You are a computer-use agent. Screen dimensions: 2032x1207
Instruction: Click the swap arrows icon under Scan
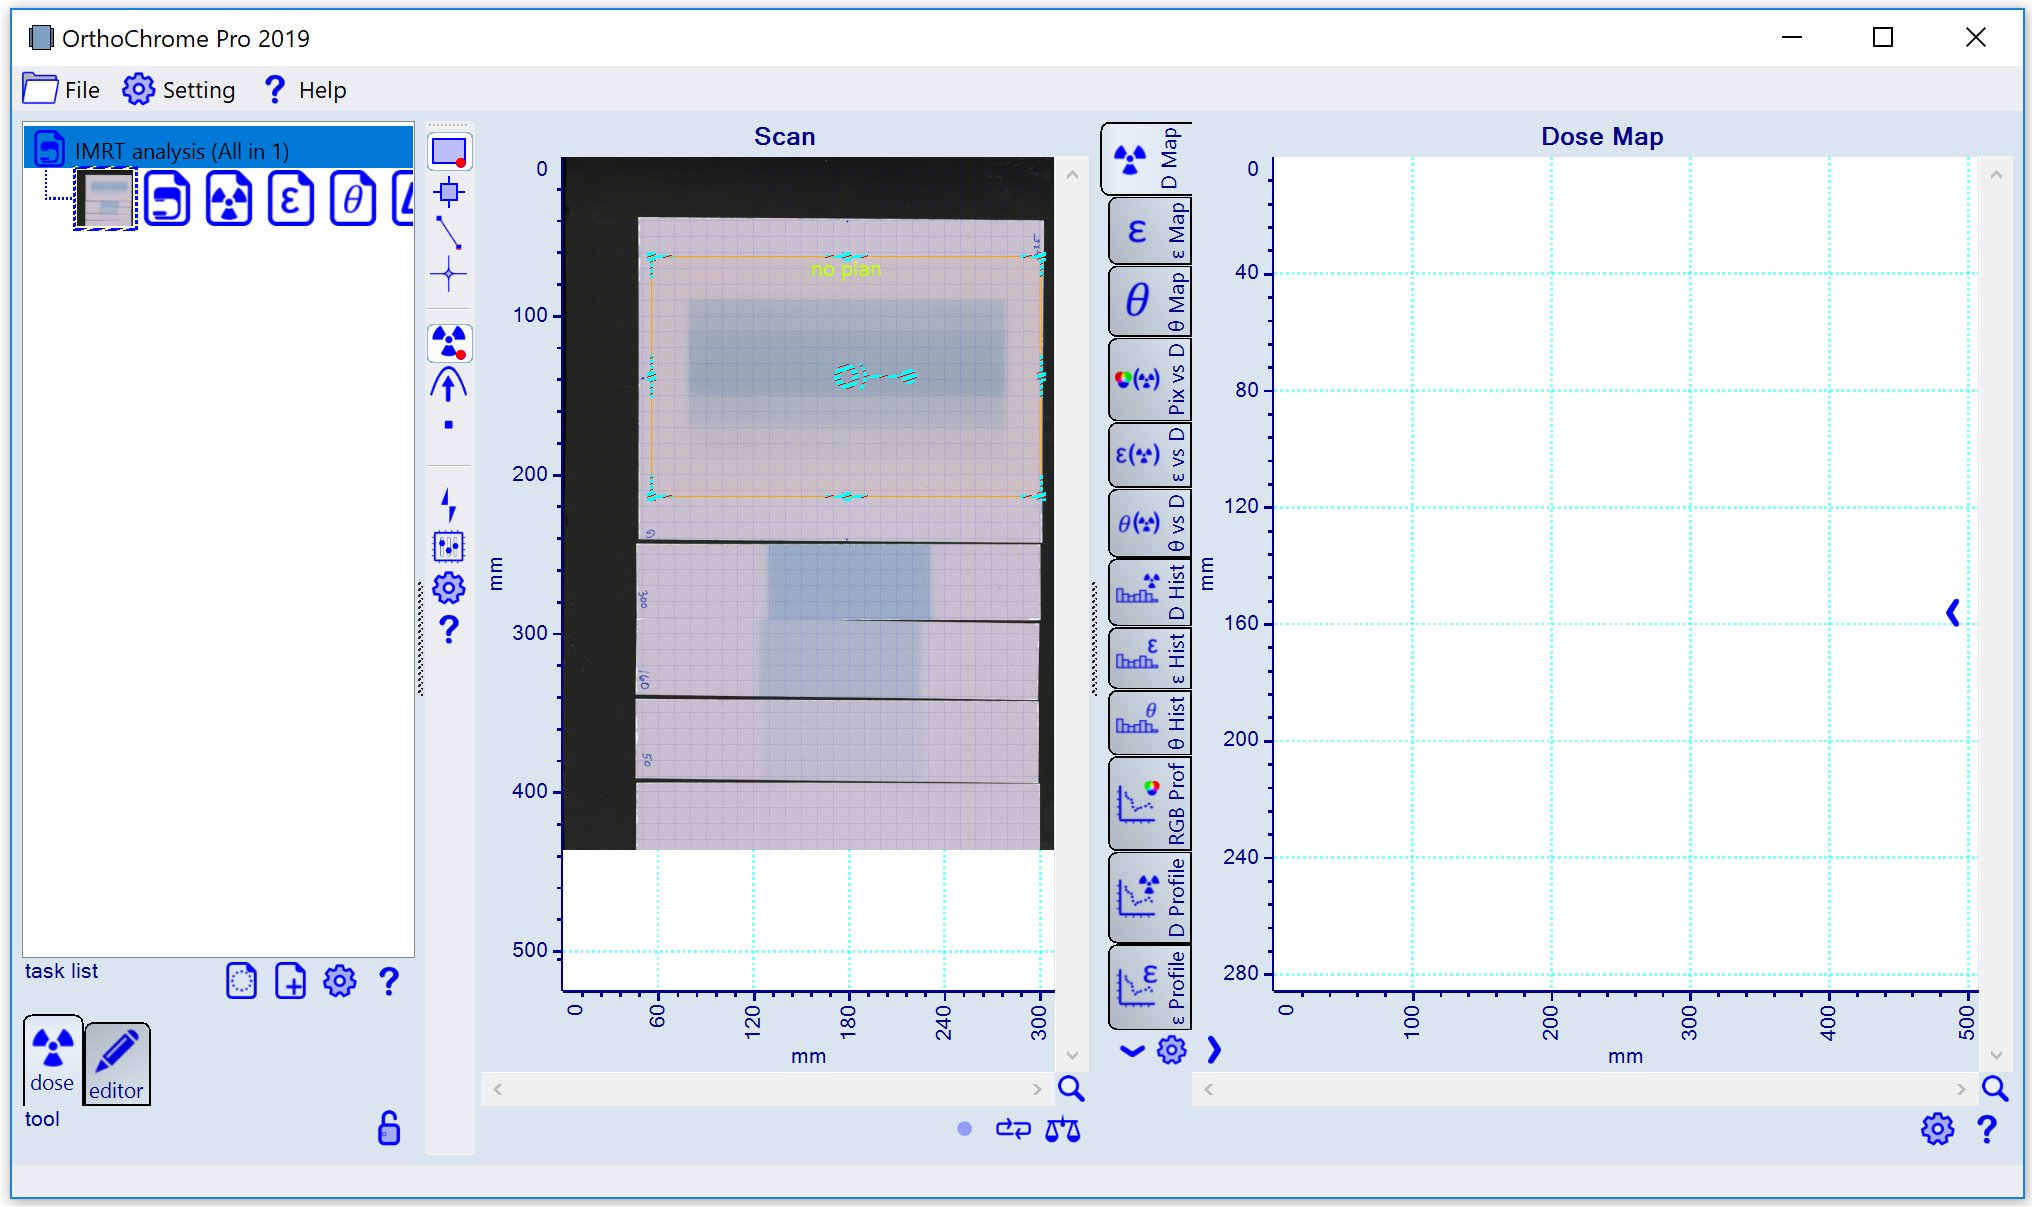[1013, 1129]
